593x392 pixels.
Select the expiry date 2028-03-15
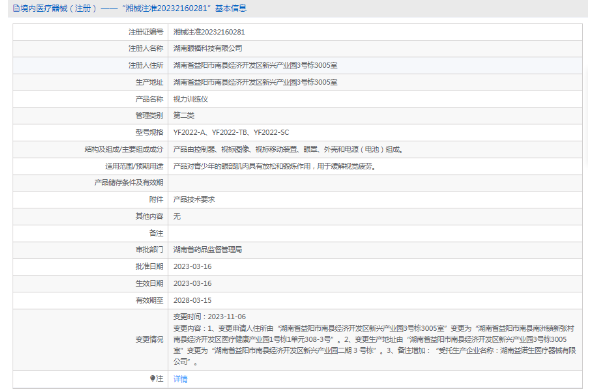(192, 300)
